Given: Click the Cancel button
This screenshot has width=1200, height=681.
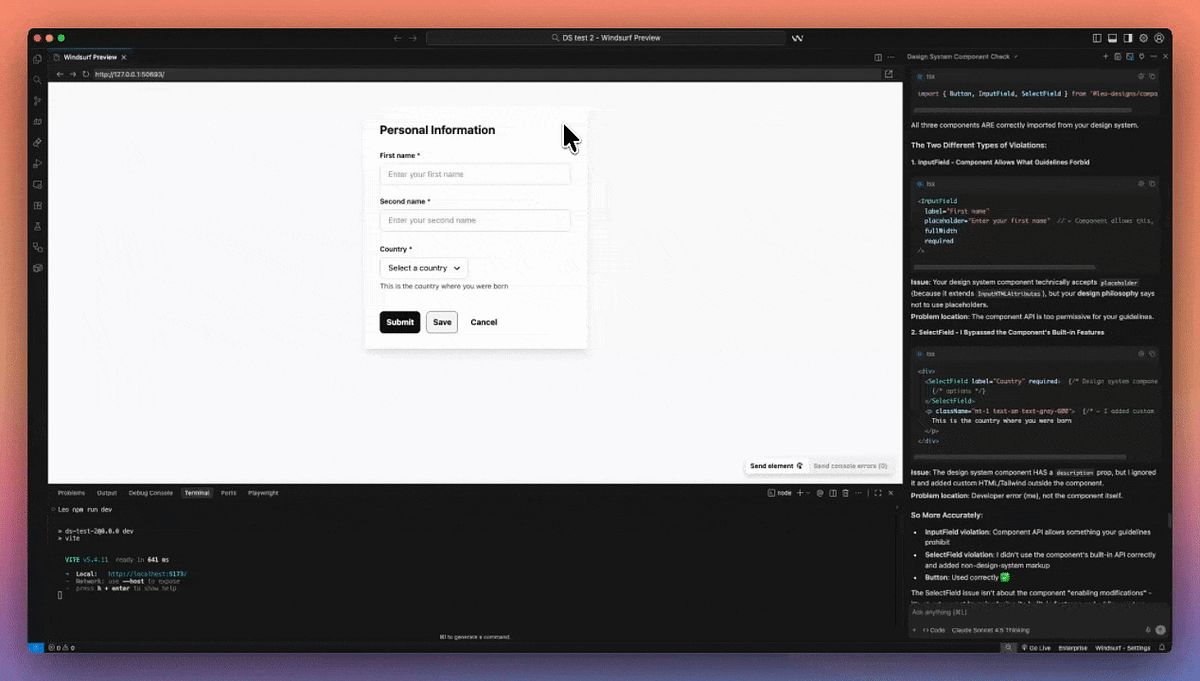Looking at the screenshot, I should [x=484, y=322].
